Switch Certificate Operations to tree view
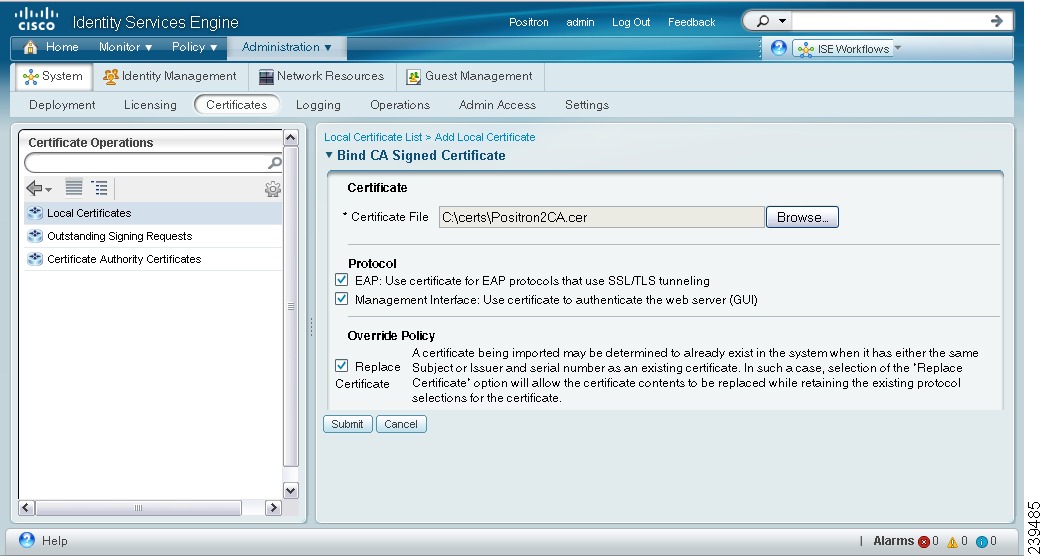The height and width of the screenshot is (556, 1044). point(100,188)
